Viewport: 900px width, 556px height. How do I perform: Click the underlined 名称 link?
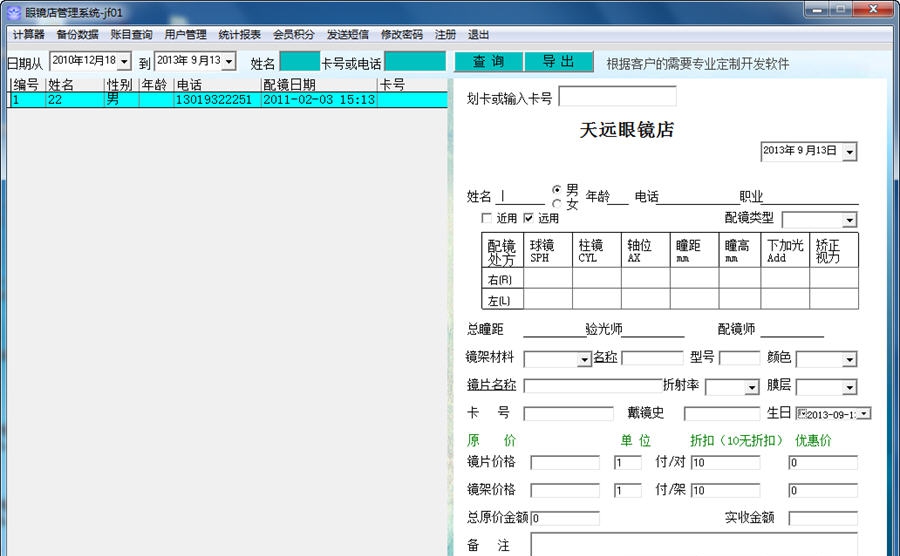[x=605, y=357]
